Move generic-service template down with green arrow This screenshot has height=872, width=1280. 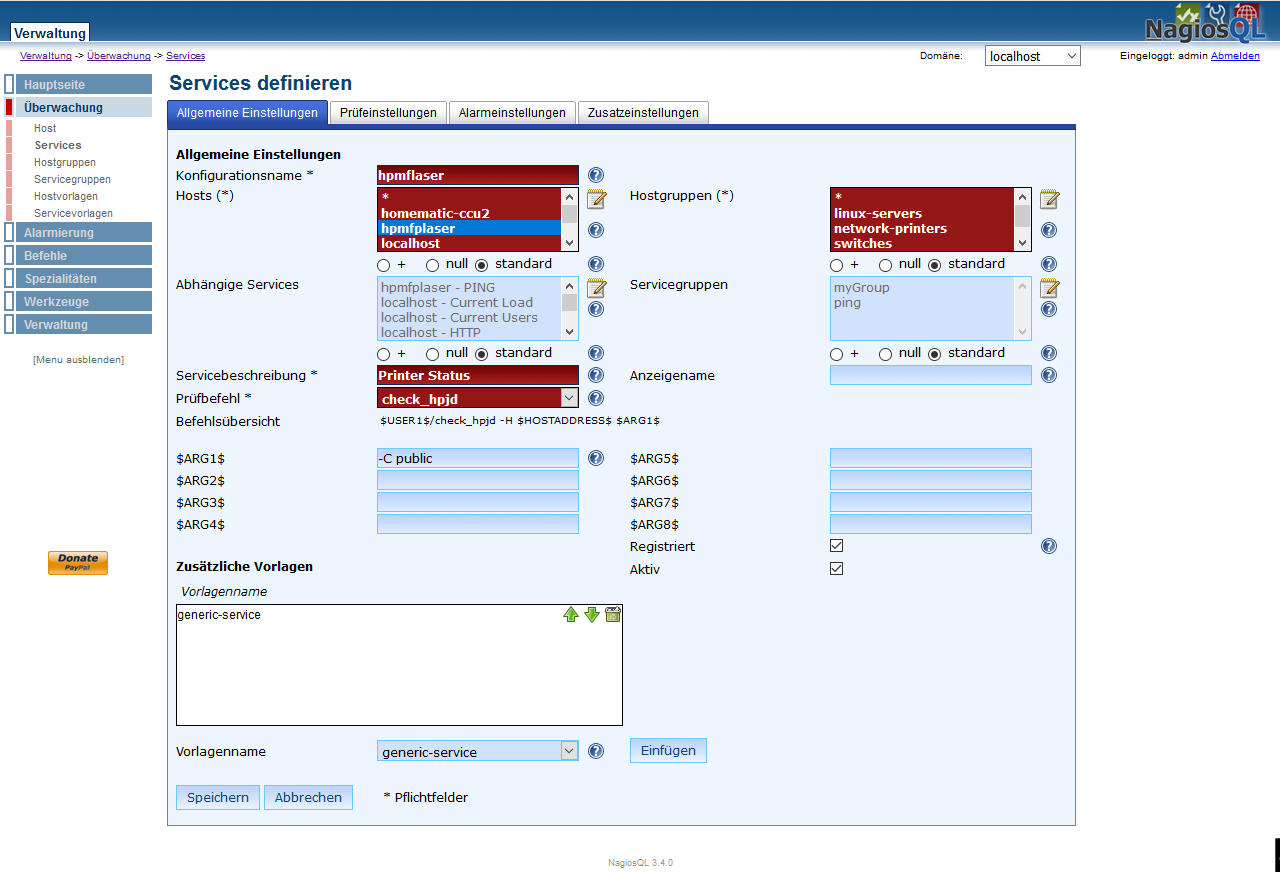(x=592, y=614)
